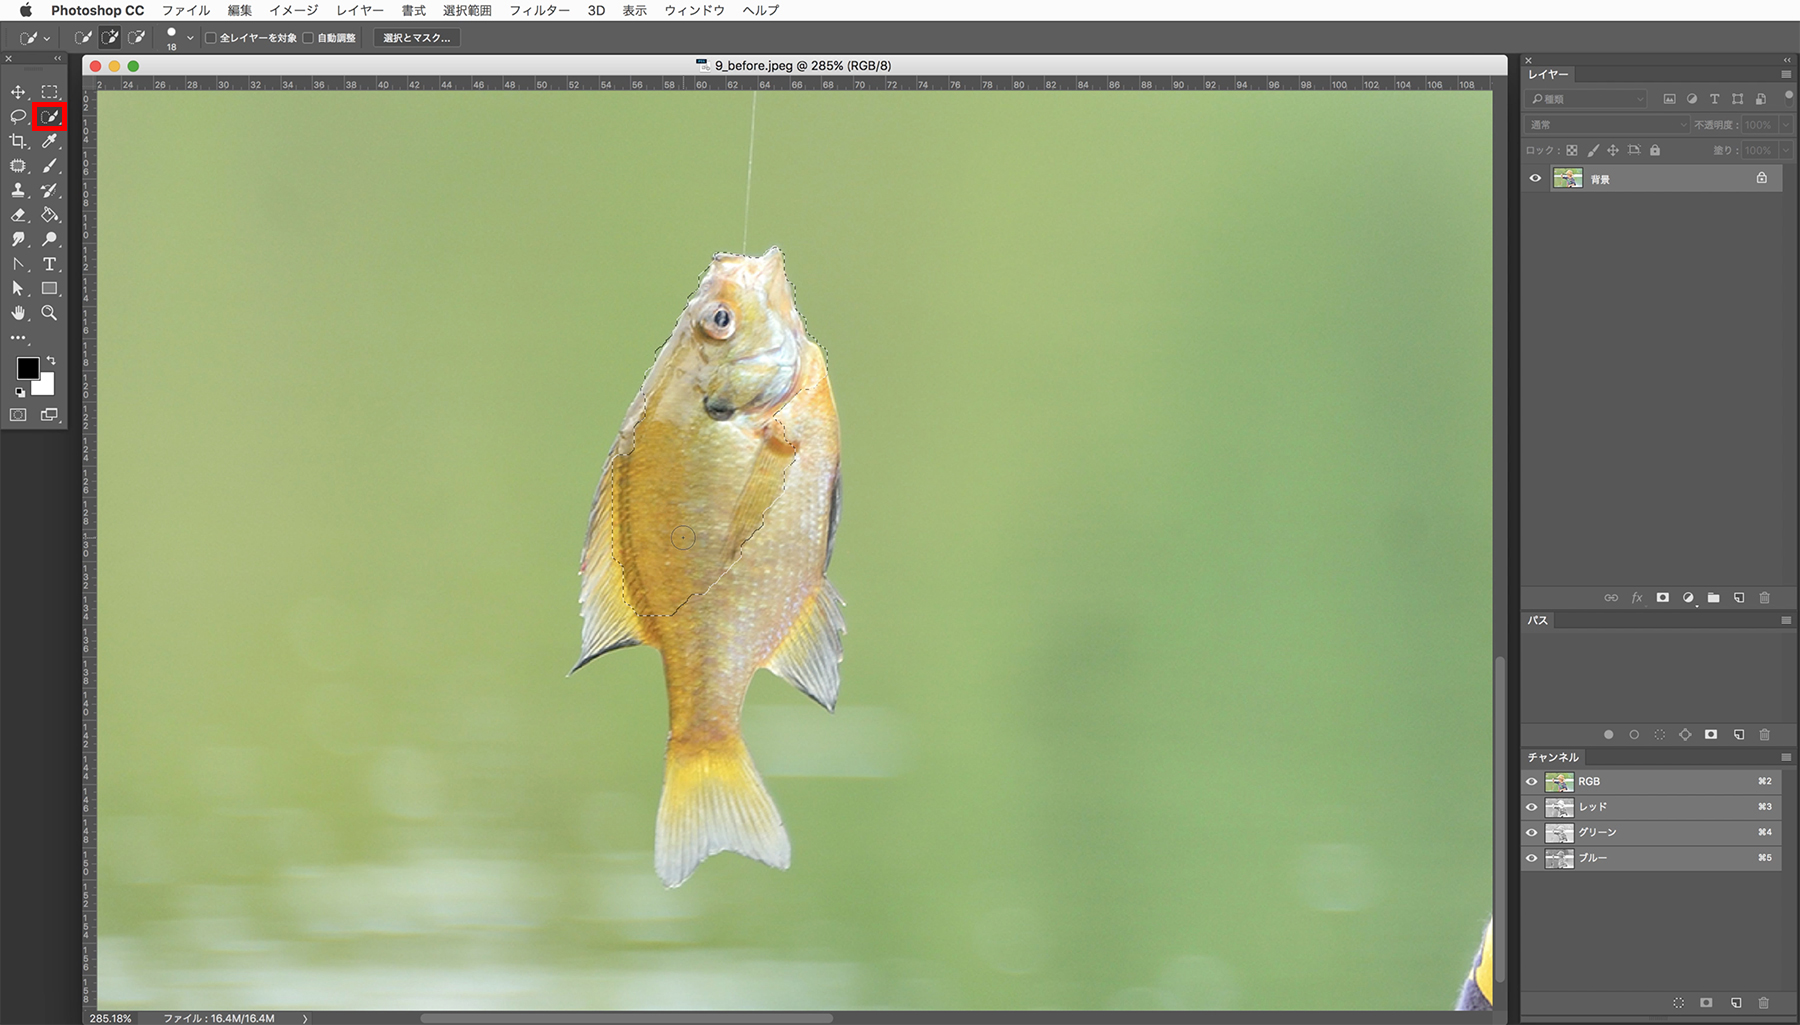Viewport: 1800px width, 1025px height.
Task: Swap foreground and background colors
Action: pos(51,360)
